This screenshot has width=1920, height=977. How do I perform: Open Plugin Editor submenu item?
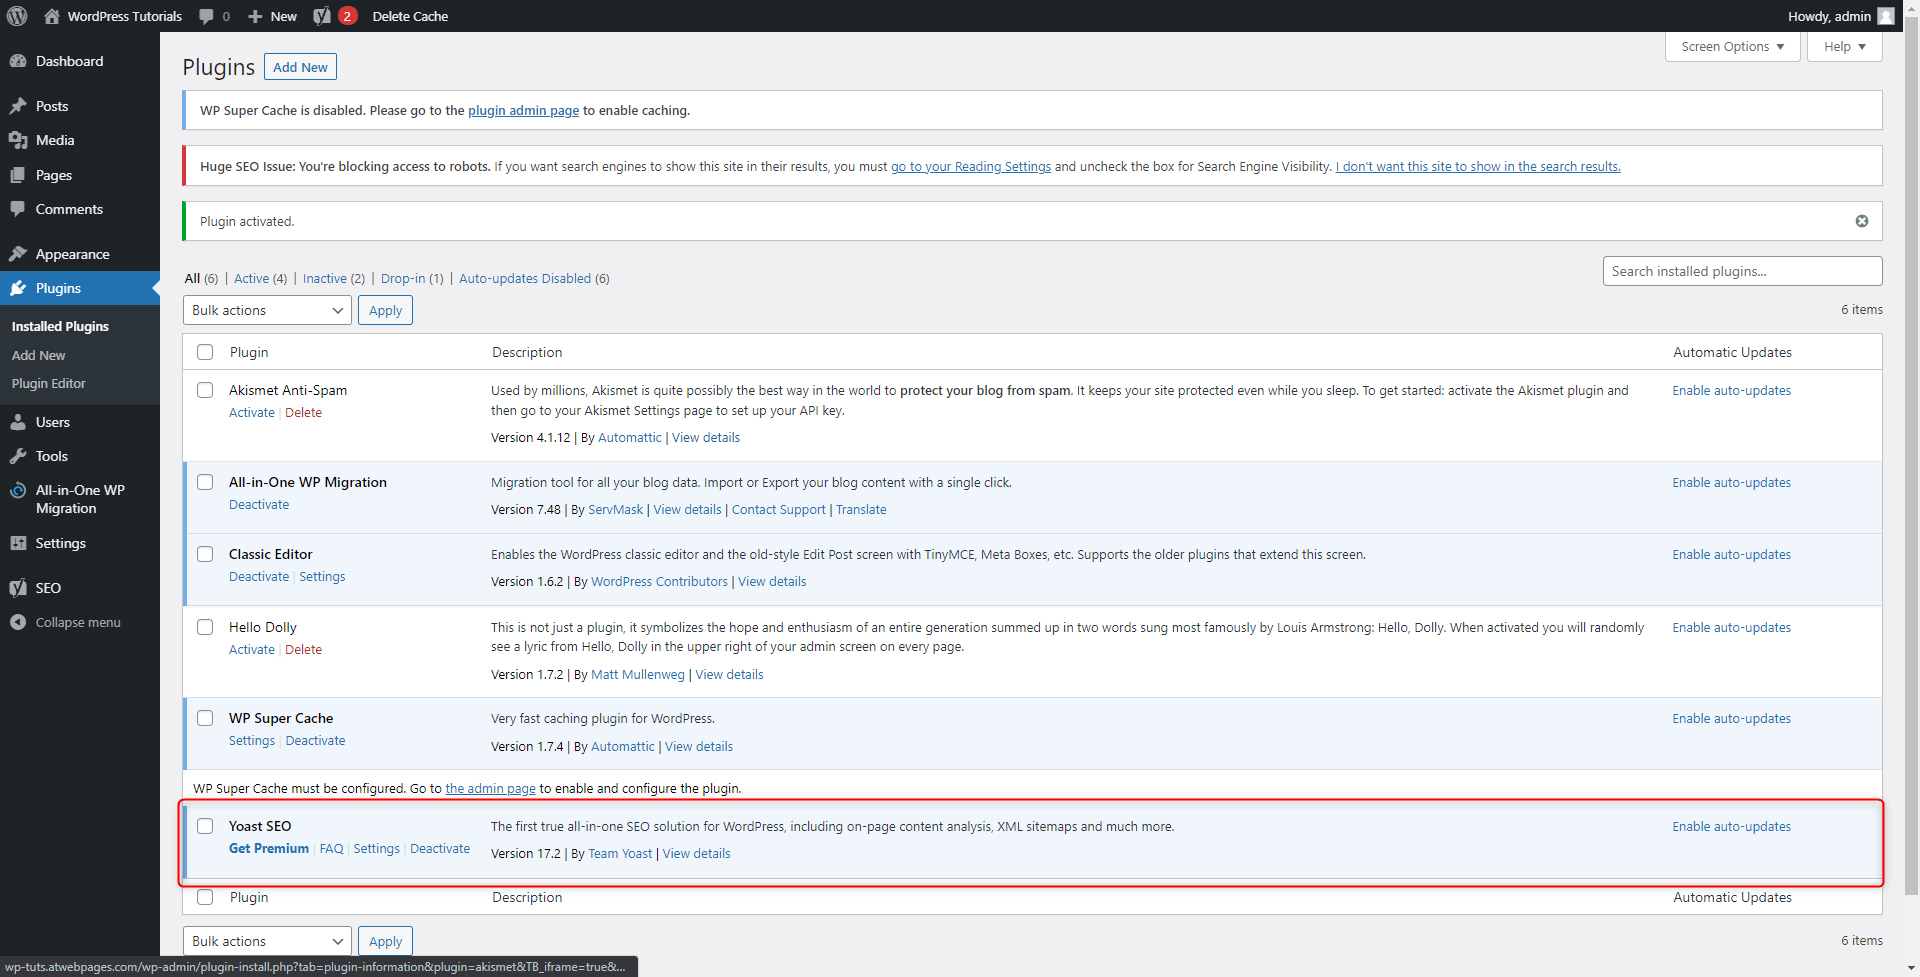(x=49, y=383)
